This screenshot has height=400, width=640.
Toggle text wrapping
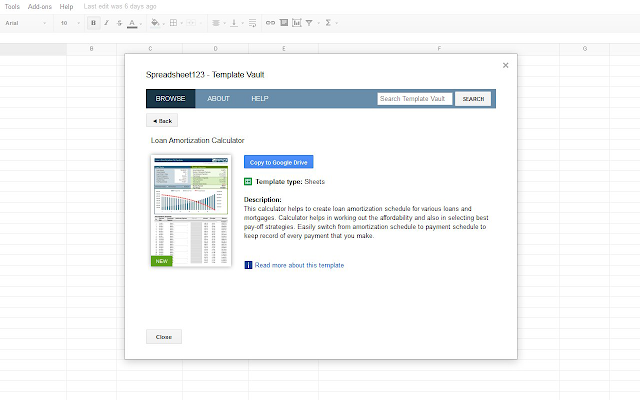click(252, 23)
